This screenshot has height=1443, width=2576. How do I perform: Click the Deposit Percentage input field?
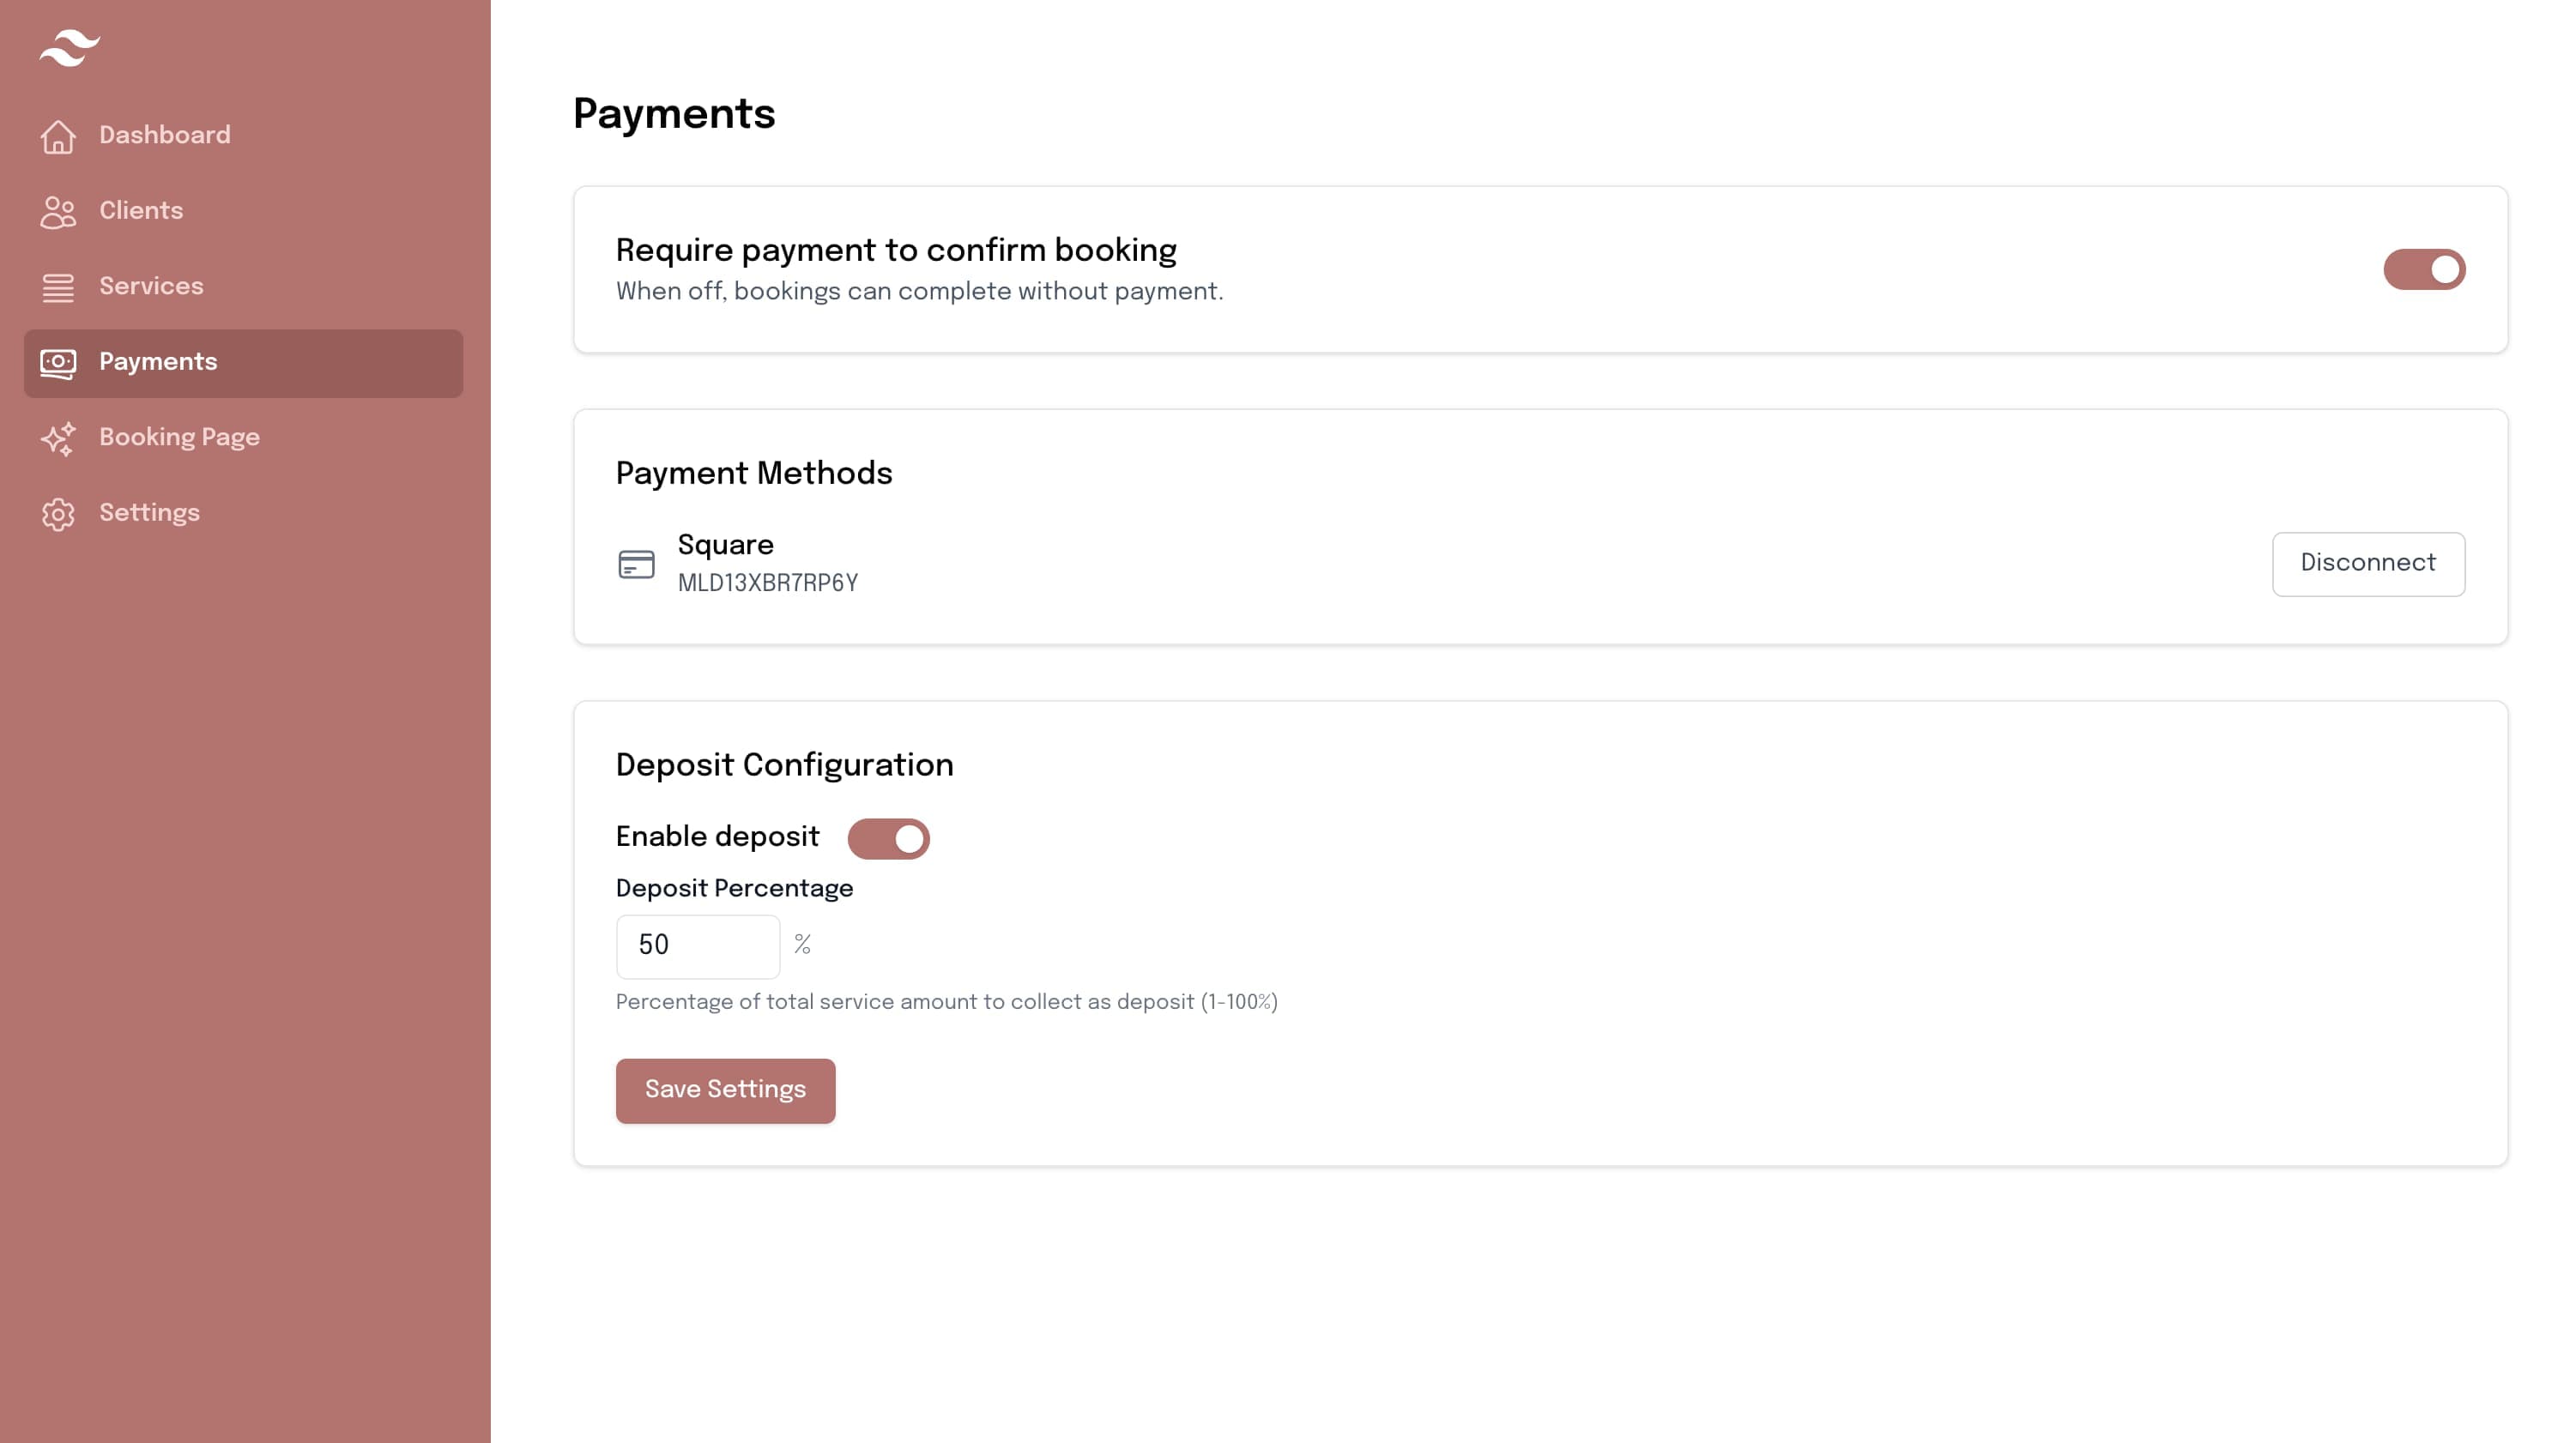697,946
